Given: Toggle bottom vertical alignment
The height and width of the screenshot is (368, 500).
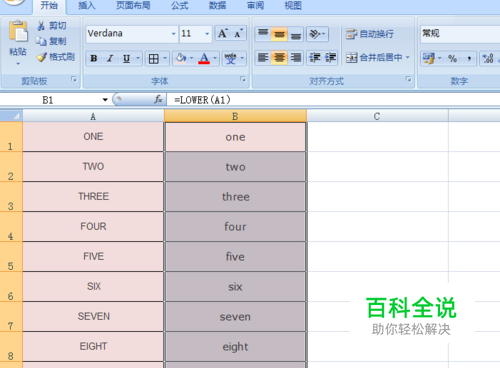Looking at the screenshot, I should [295, 34].
